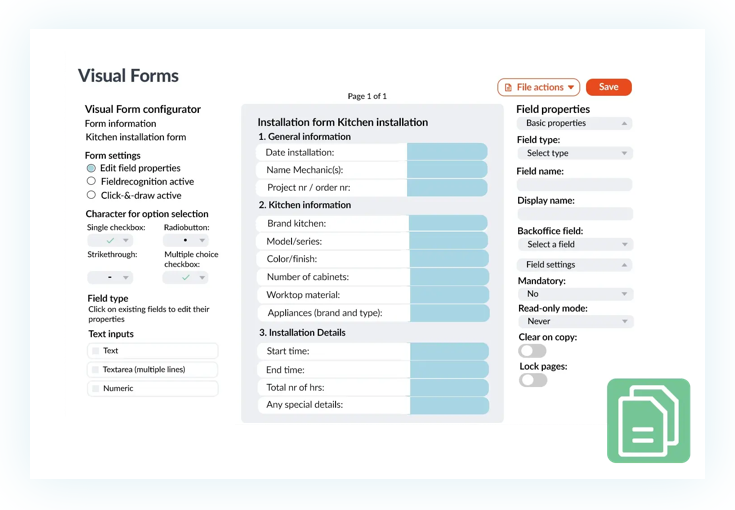Click the Text input field type icon
This screenshot has width=735, height=510.
[x=96, y=351]
